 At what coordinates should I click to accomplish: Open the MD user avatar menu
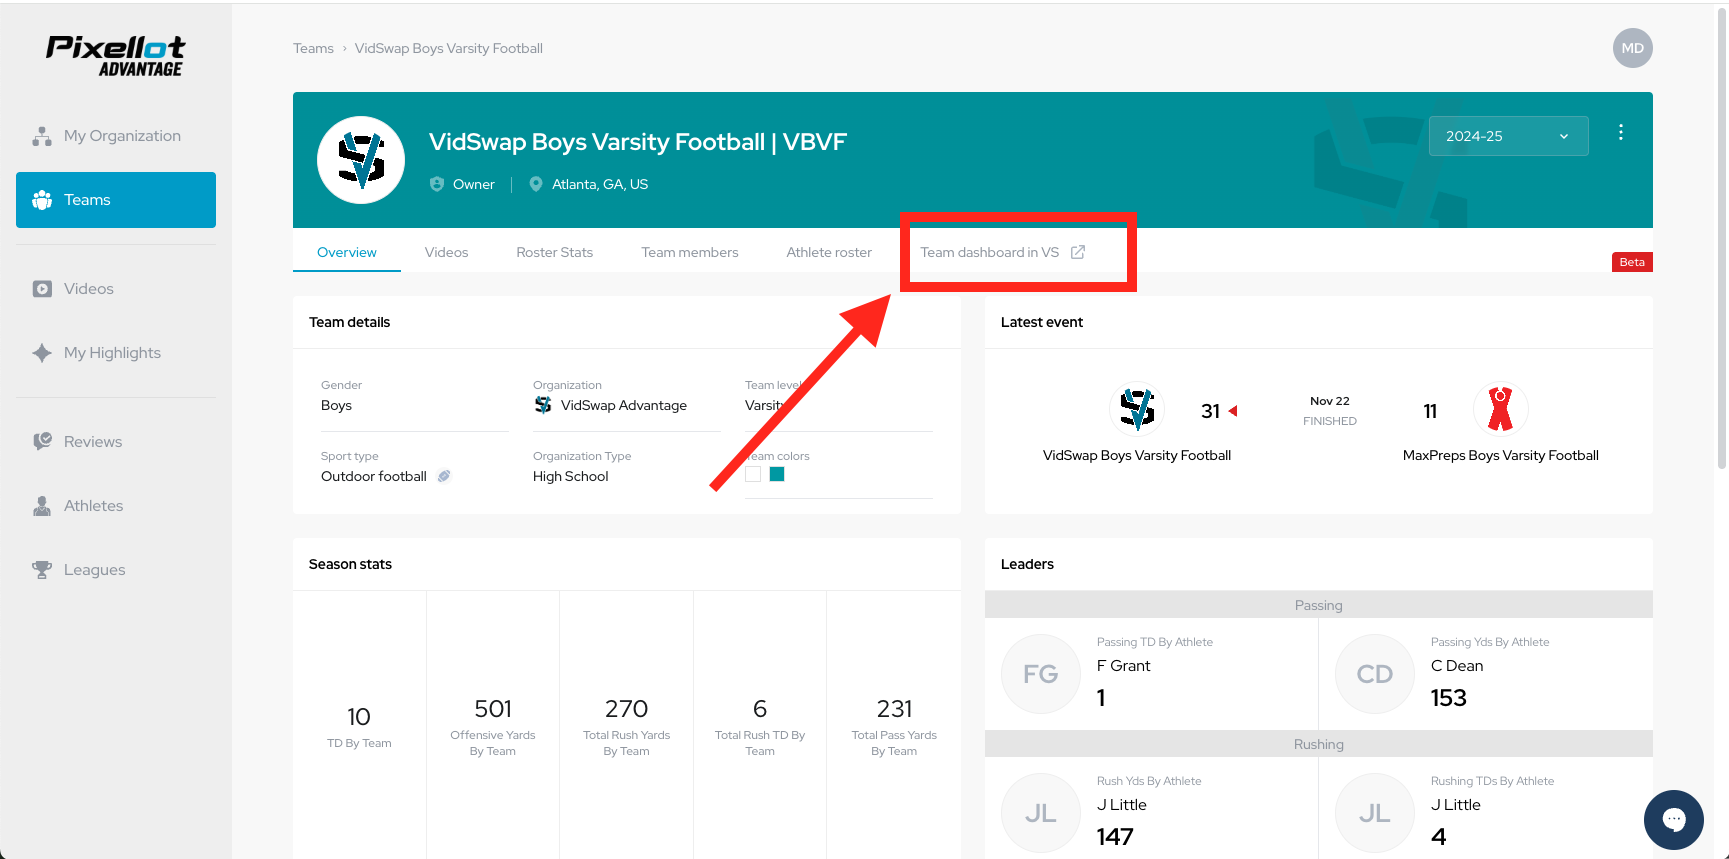click(x=1632, y=48)
